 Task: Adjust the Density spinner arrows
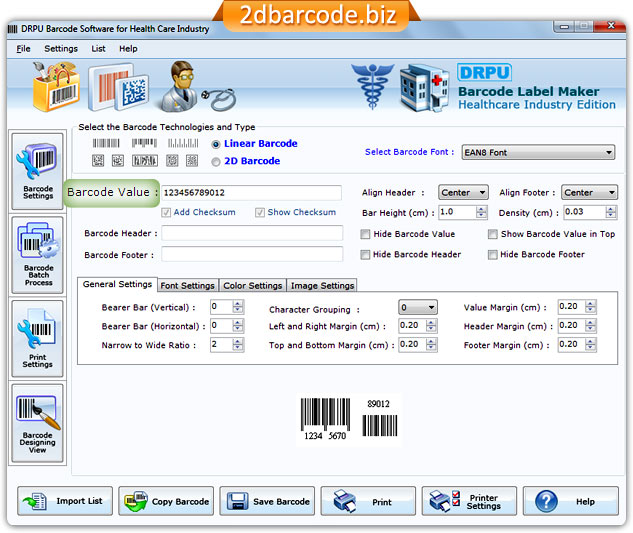[x=611, y=212]
